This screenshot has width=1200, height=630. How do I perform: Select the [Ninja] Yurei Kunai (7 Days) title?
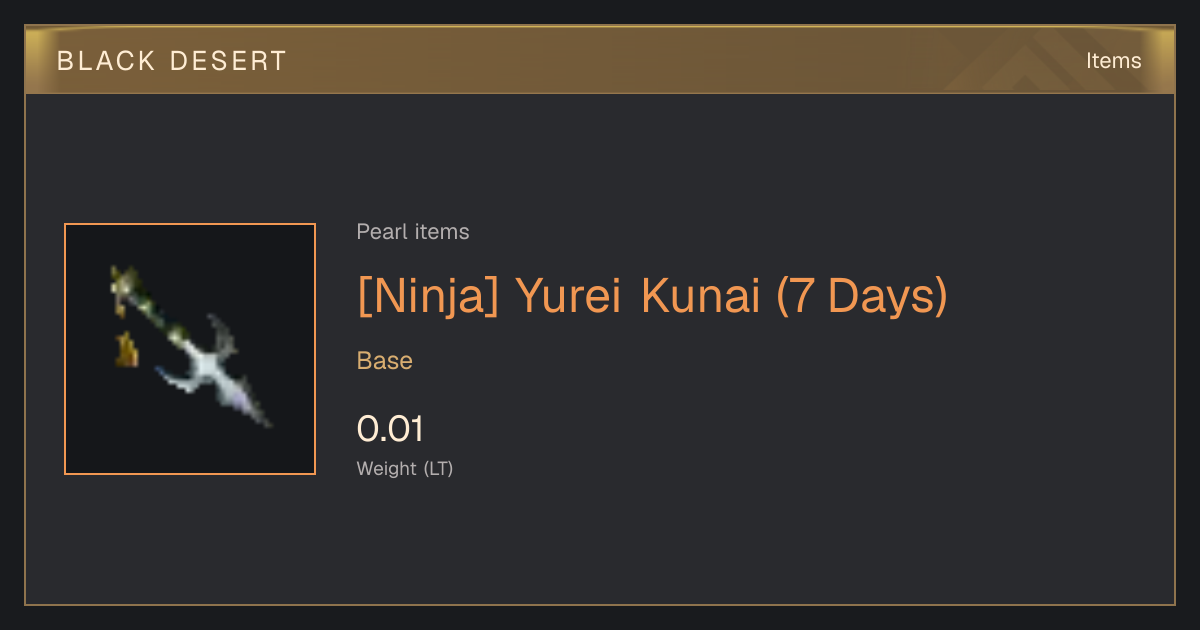pyautogui.click(x=652, y=295)
